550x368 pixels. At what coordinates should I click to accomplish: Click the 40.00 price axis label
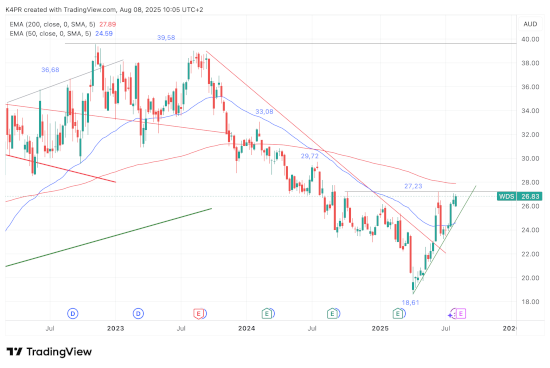(530, 39)
